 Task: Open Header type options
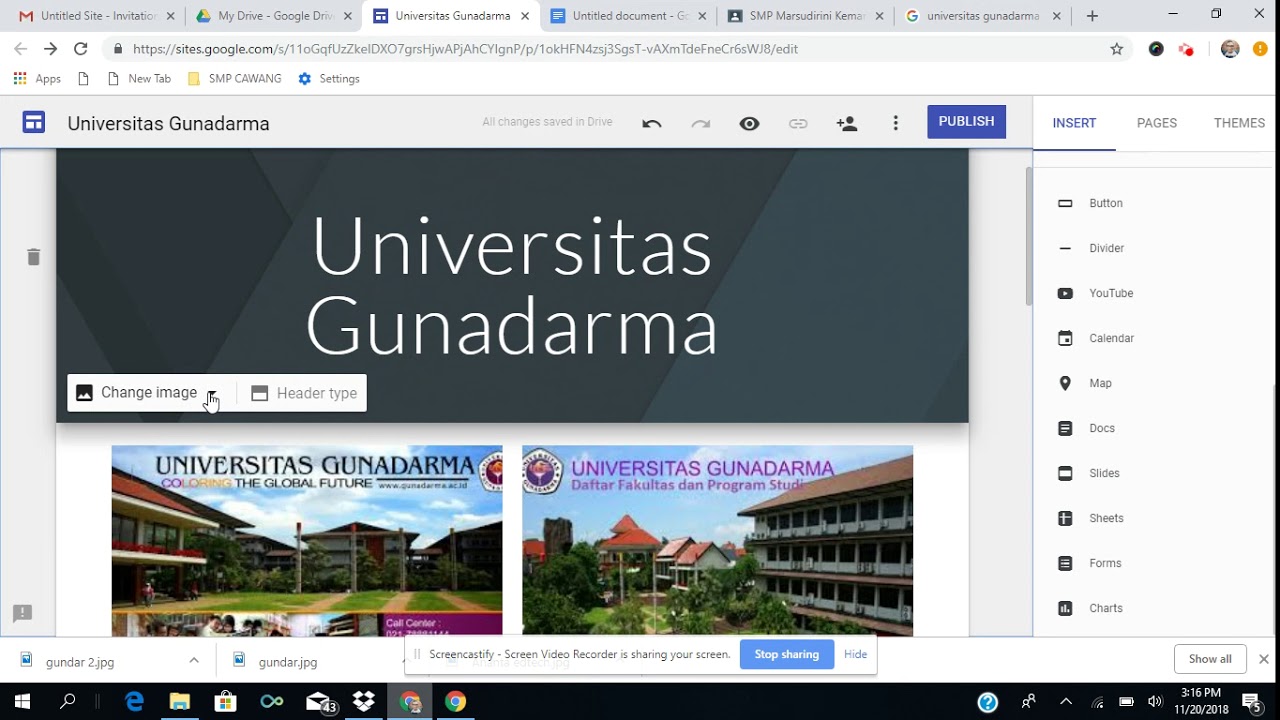pyautogui.click(x=303, y=393)
